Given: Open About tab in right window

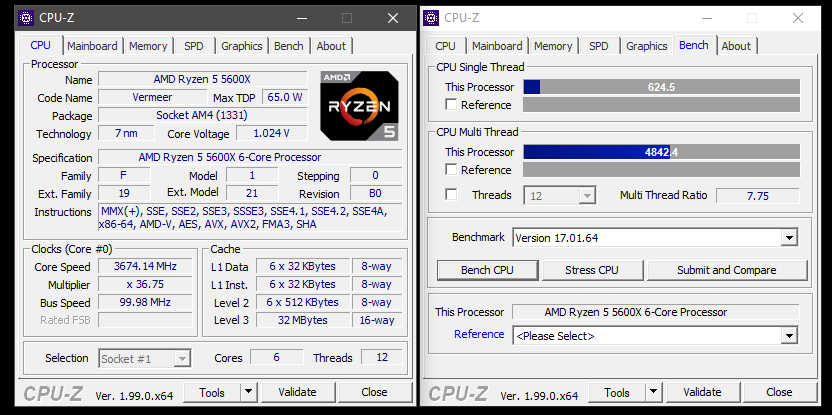Looking at the screenshot, I should [736, 46].
